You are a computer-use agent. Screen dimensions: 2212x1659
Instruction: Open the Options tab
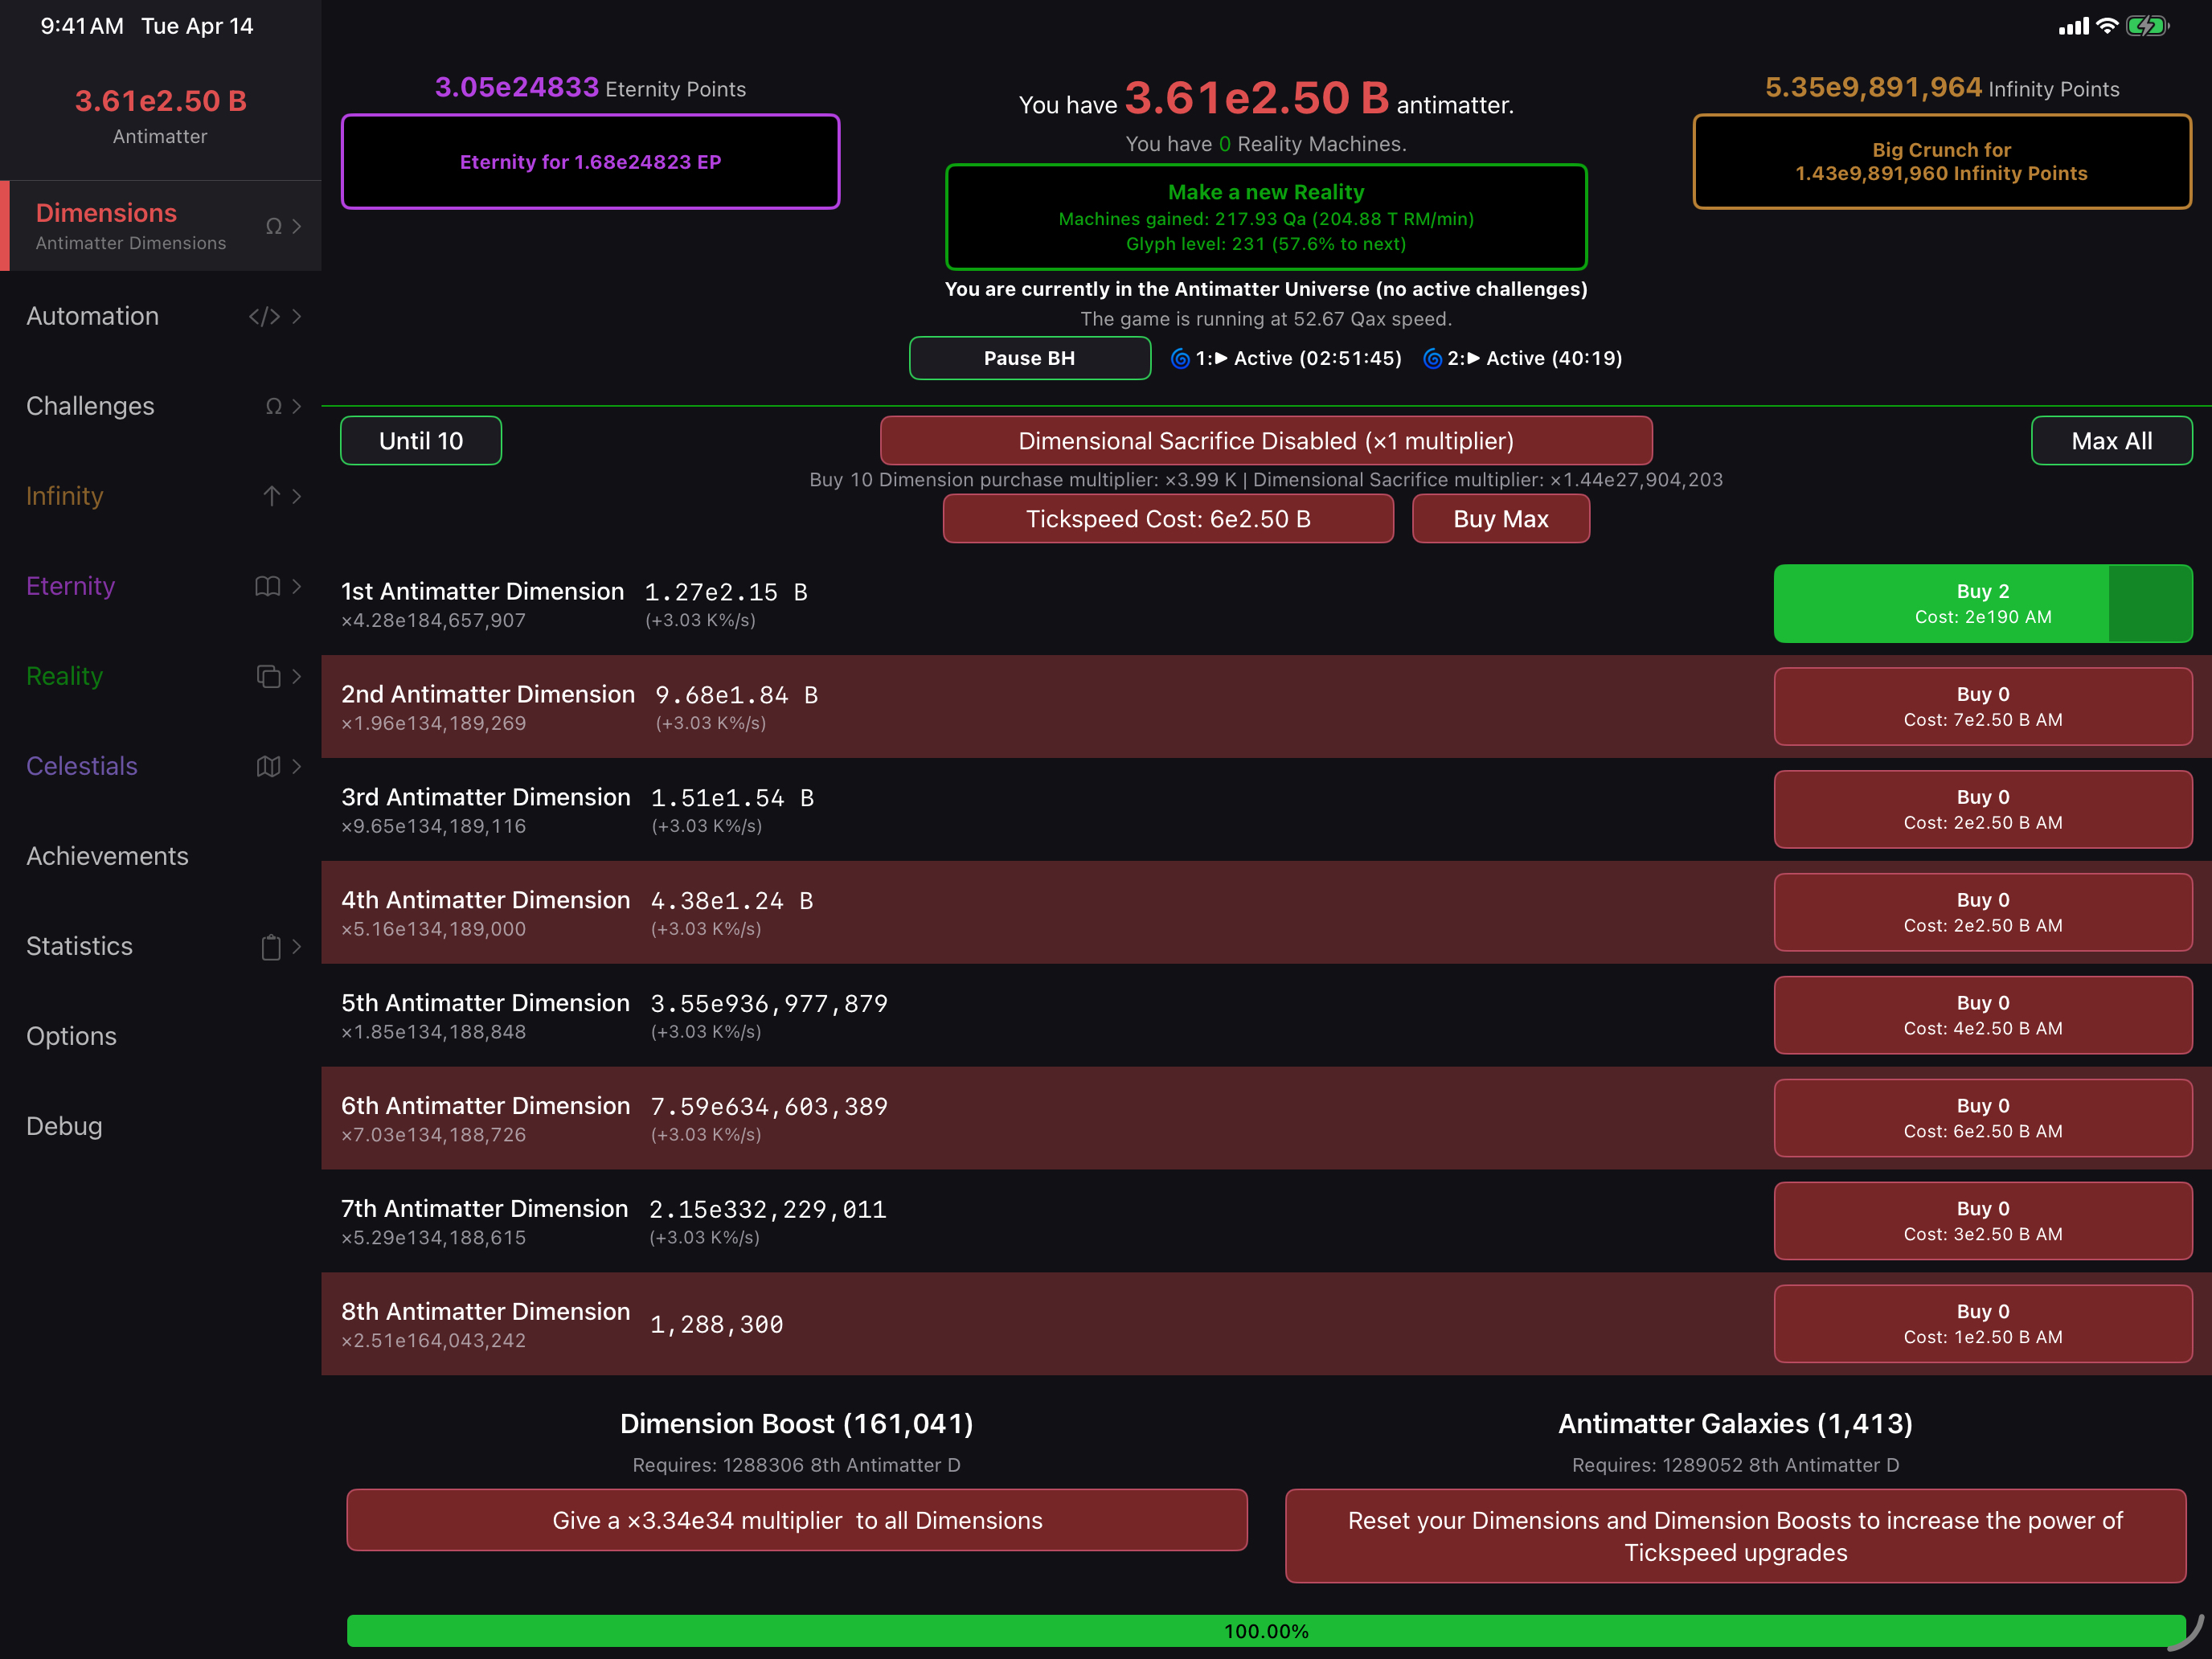click(x=160, y=1036)
